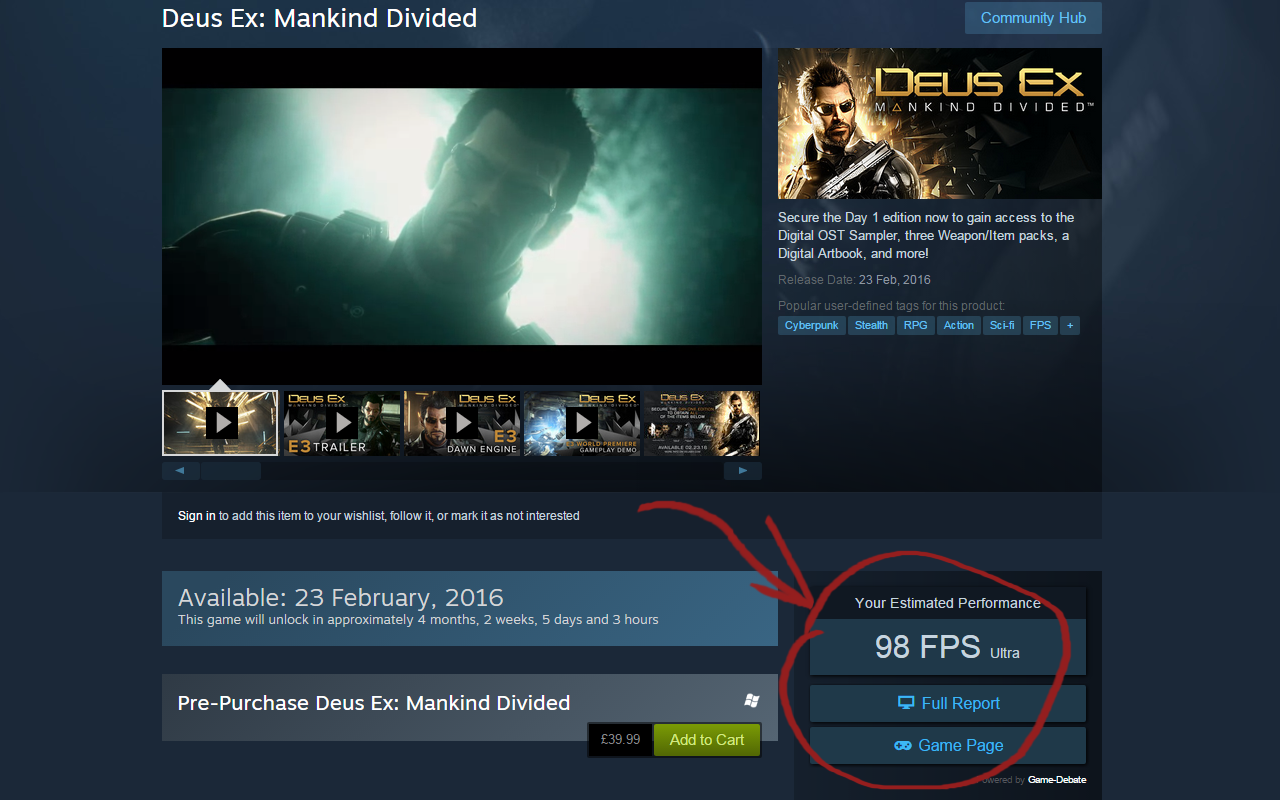The image size is (1280, 800).
Task: Click the right carousel navigation arrow
Action: pos(742,470)
